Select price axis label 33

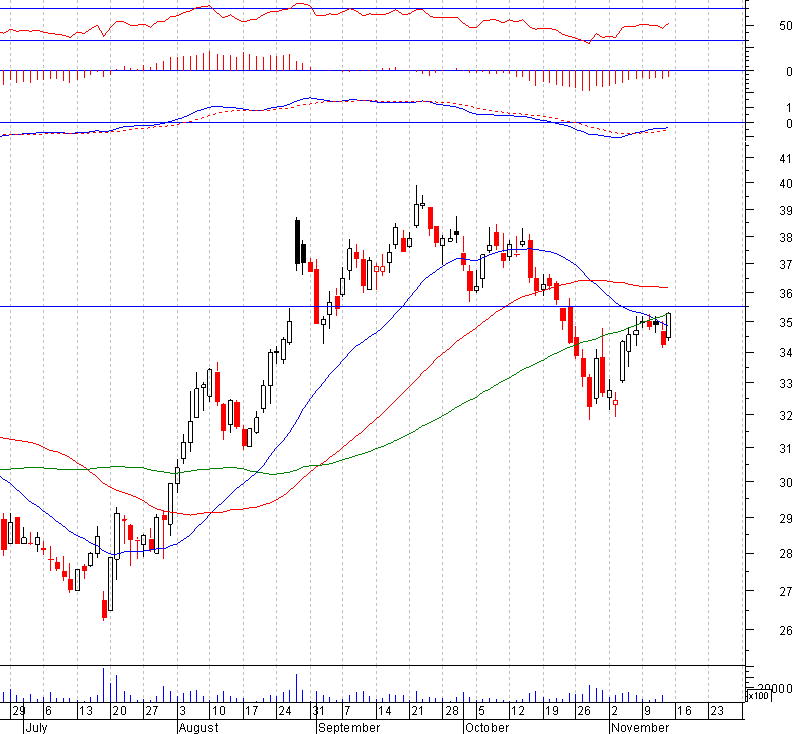(786, 384)
